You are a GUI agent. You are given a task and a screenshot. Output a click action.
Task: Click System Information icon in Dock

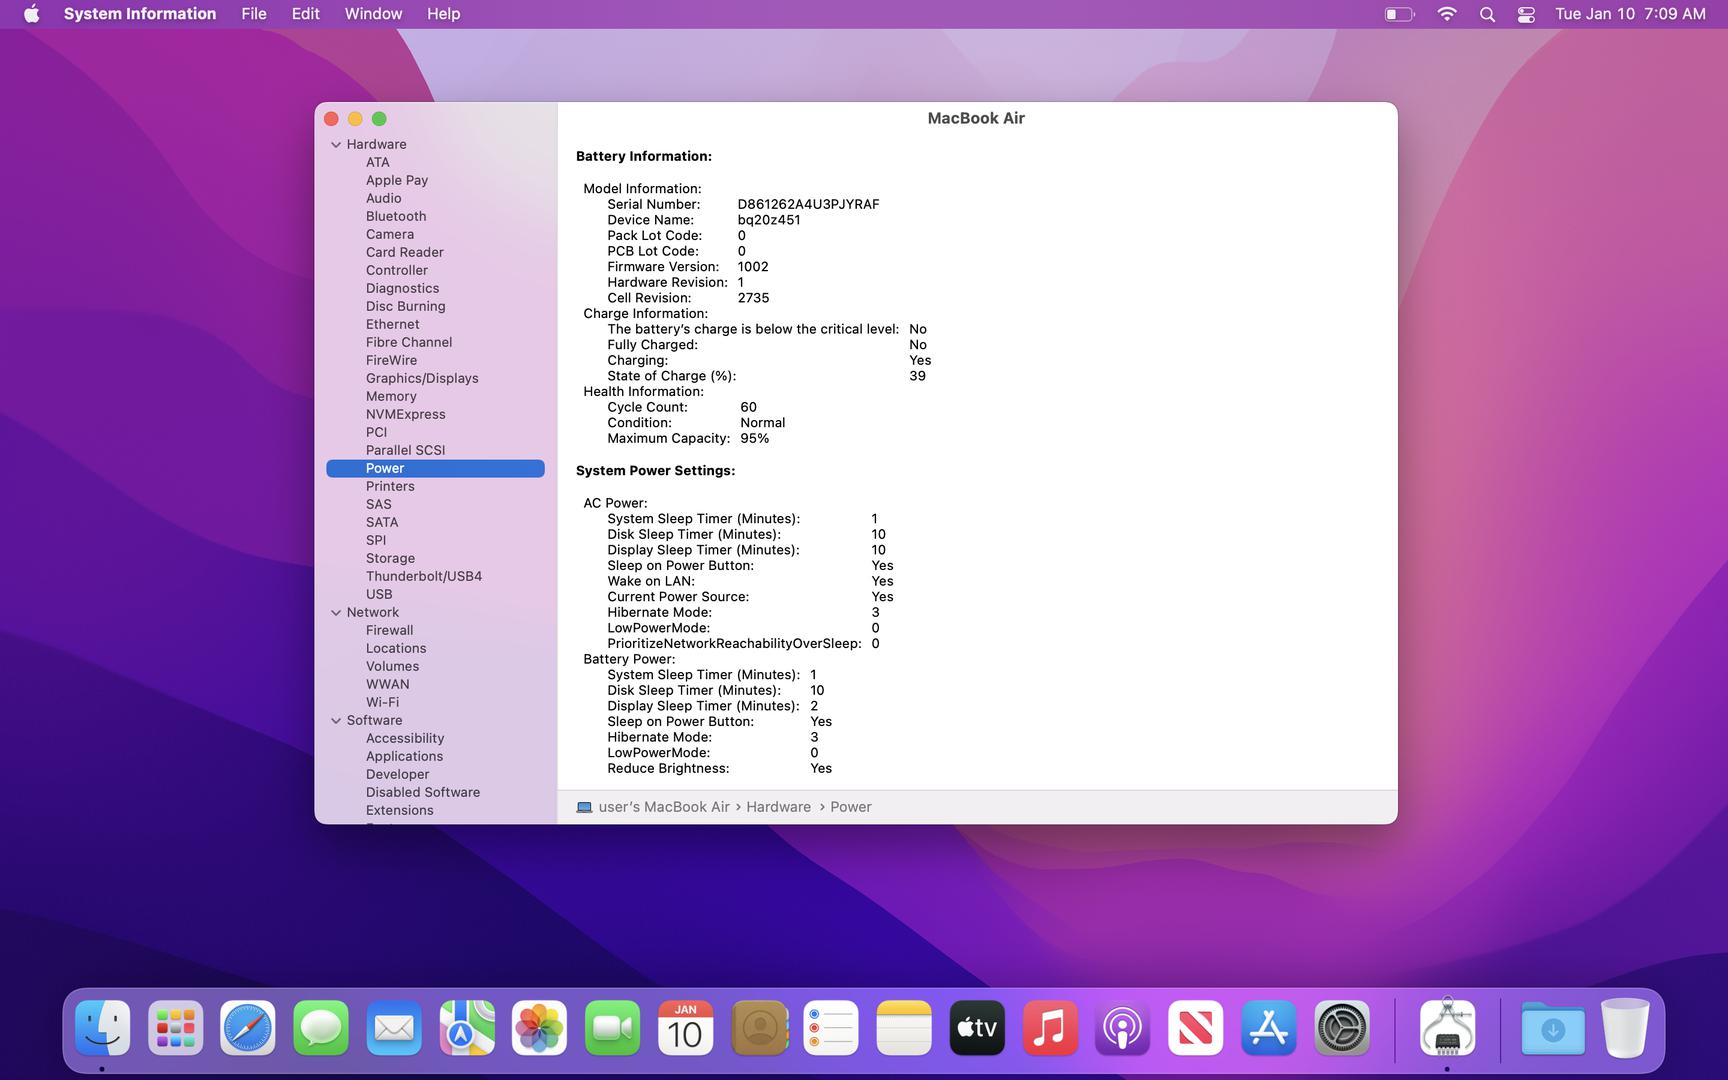pyautogui.click(x=1447, y=1028)
